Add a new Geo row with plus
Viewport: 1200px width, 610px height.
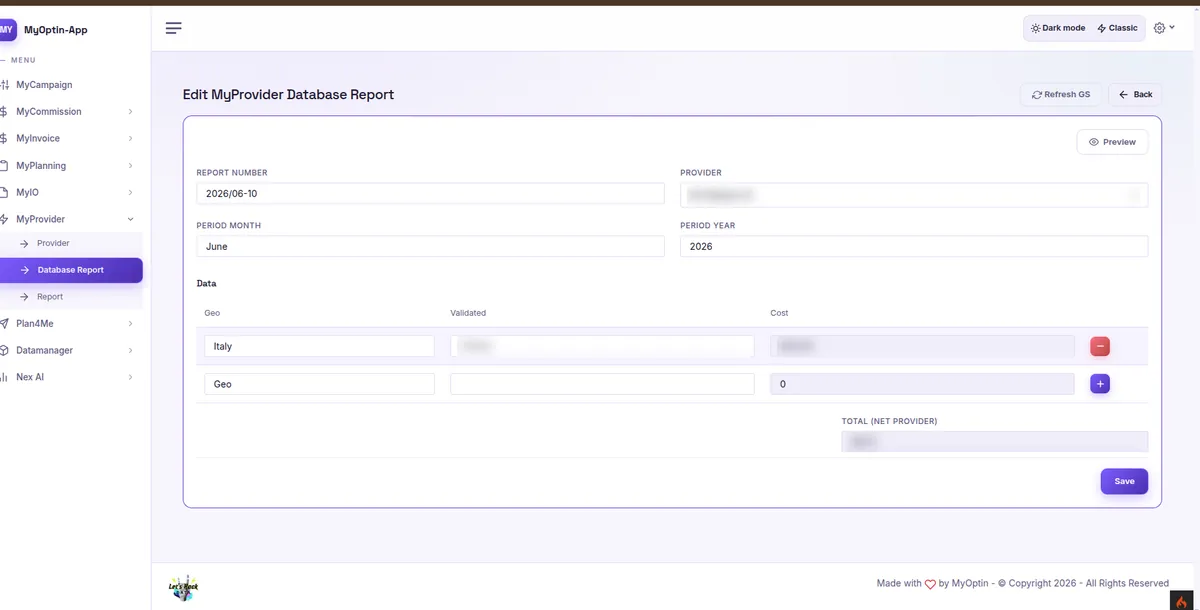[1100, 384]
